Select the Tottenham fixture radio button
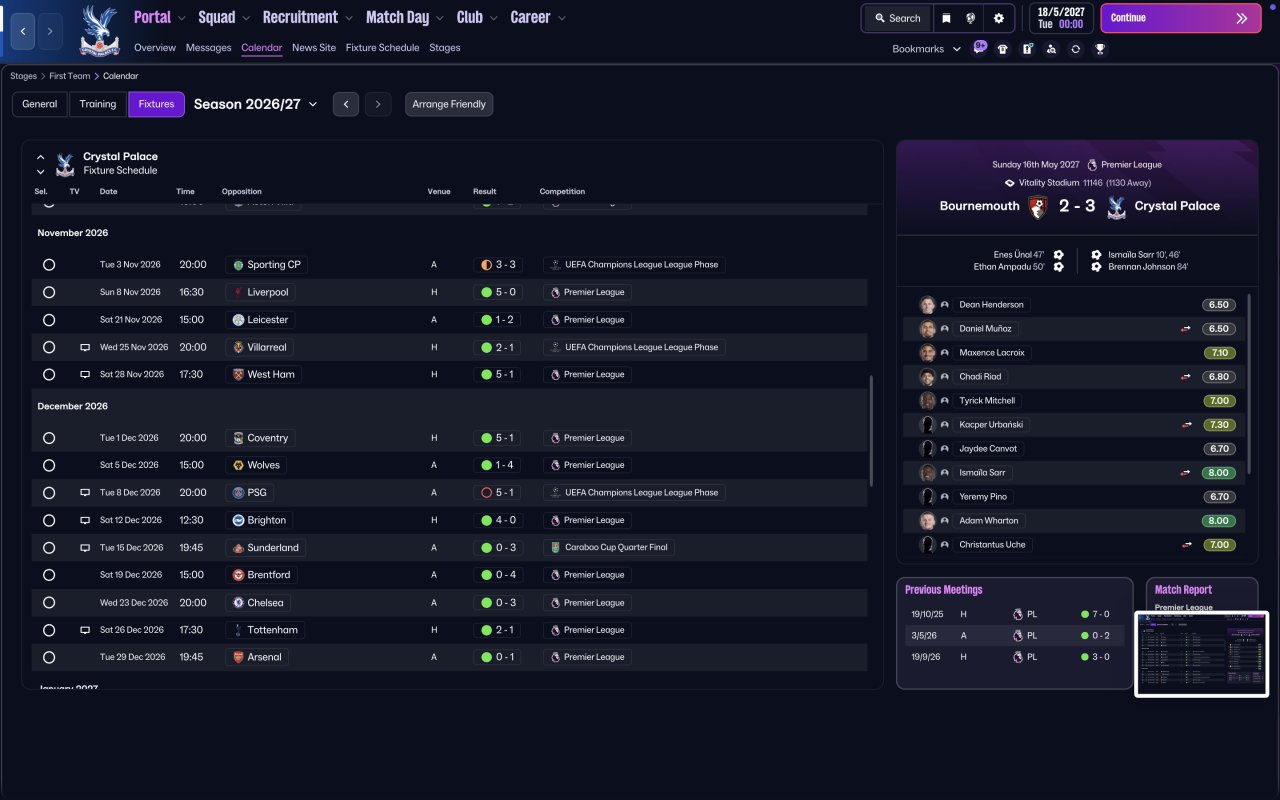The width and height of the screenshot is (1280, 800). tap(49, 630)
